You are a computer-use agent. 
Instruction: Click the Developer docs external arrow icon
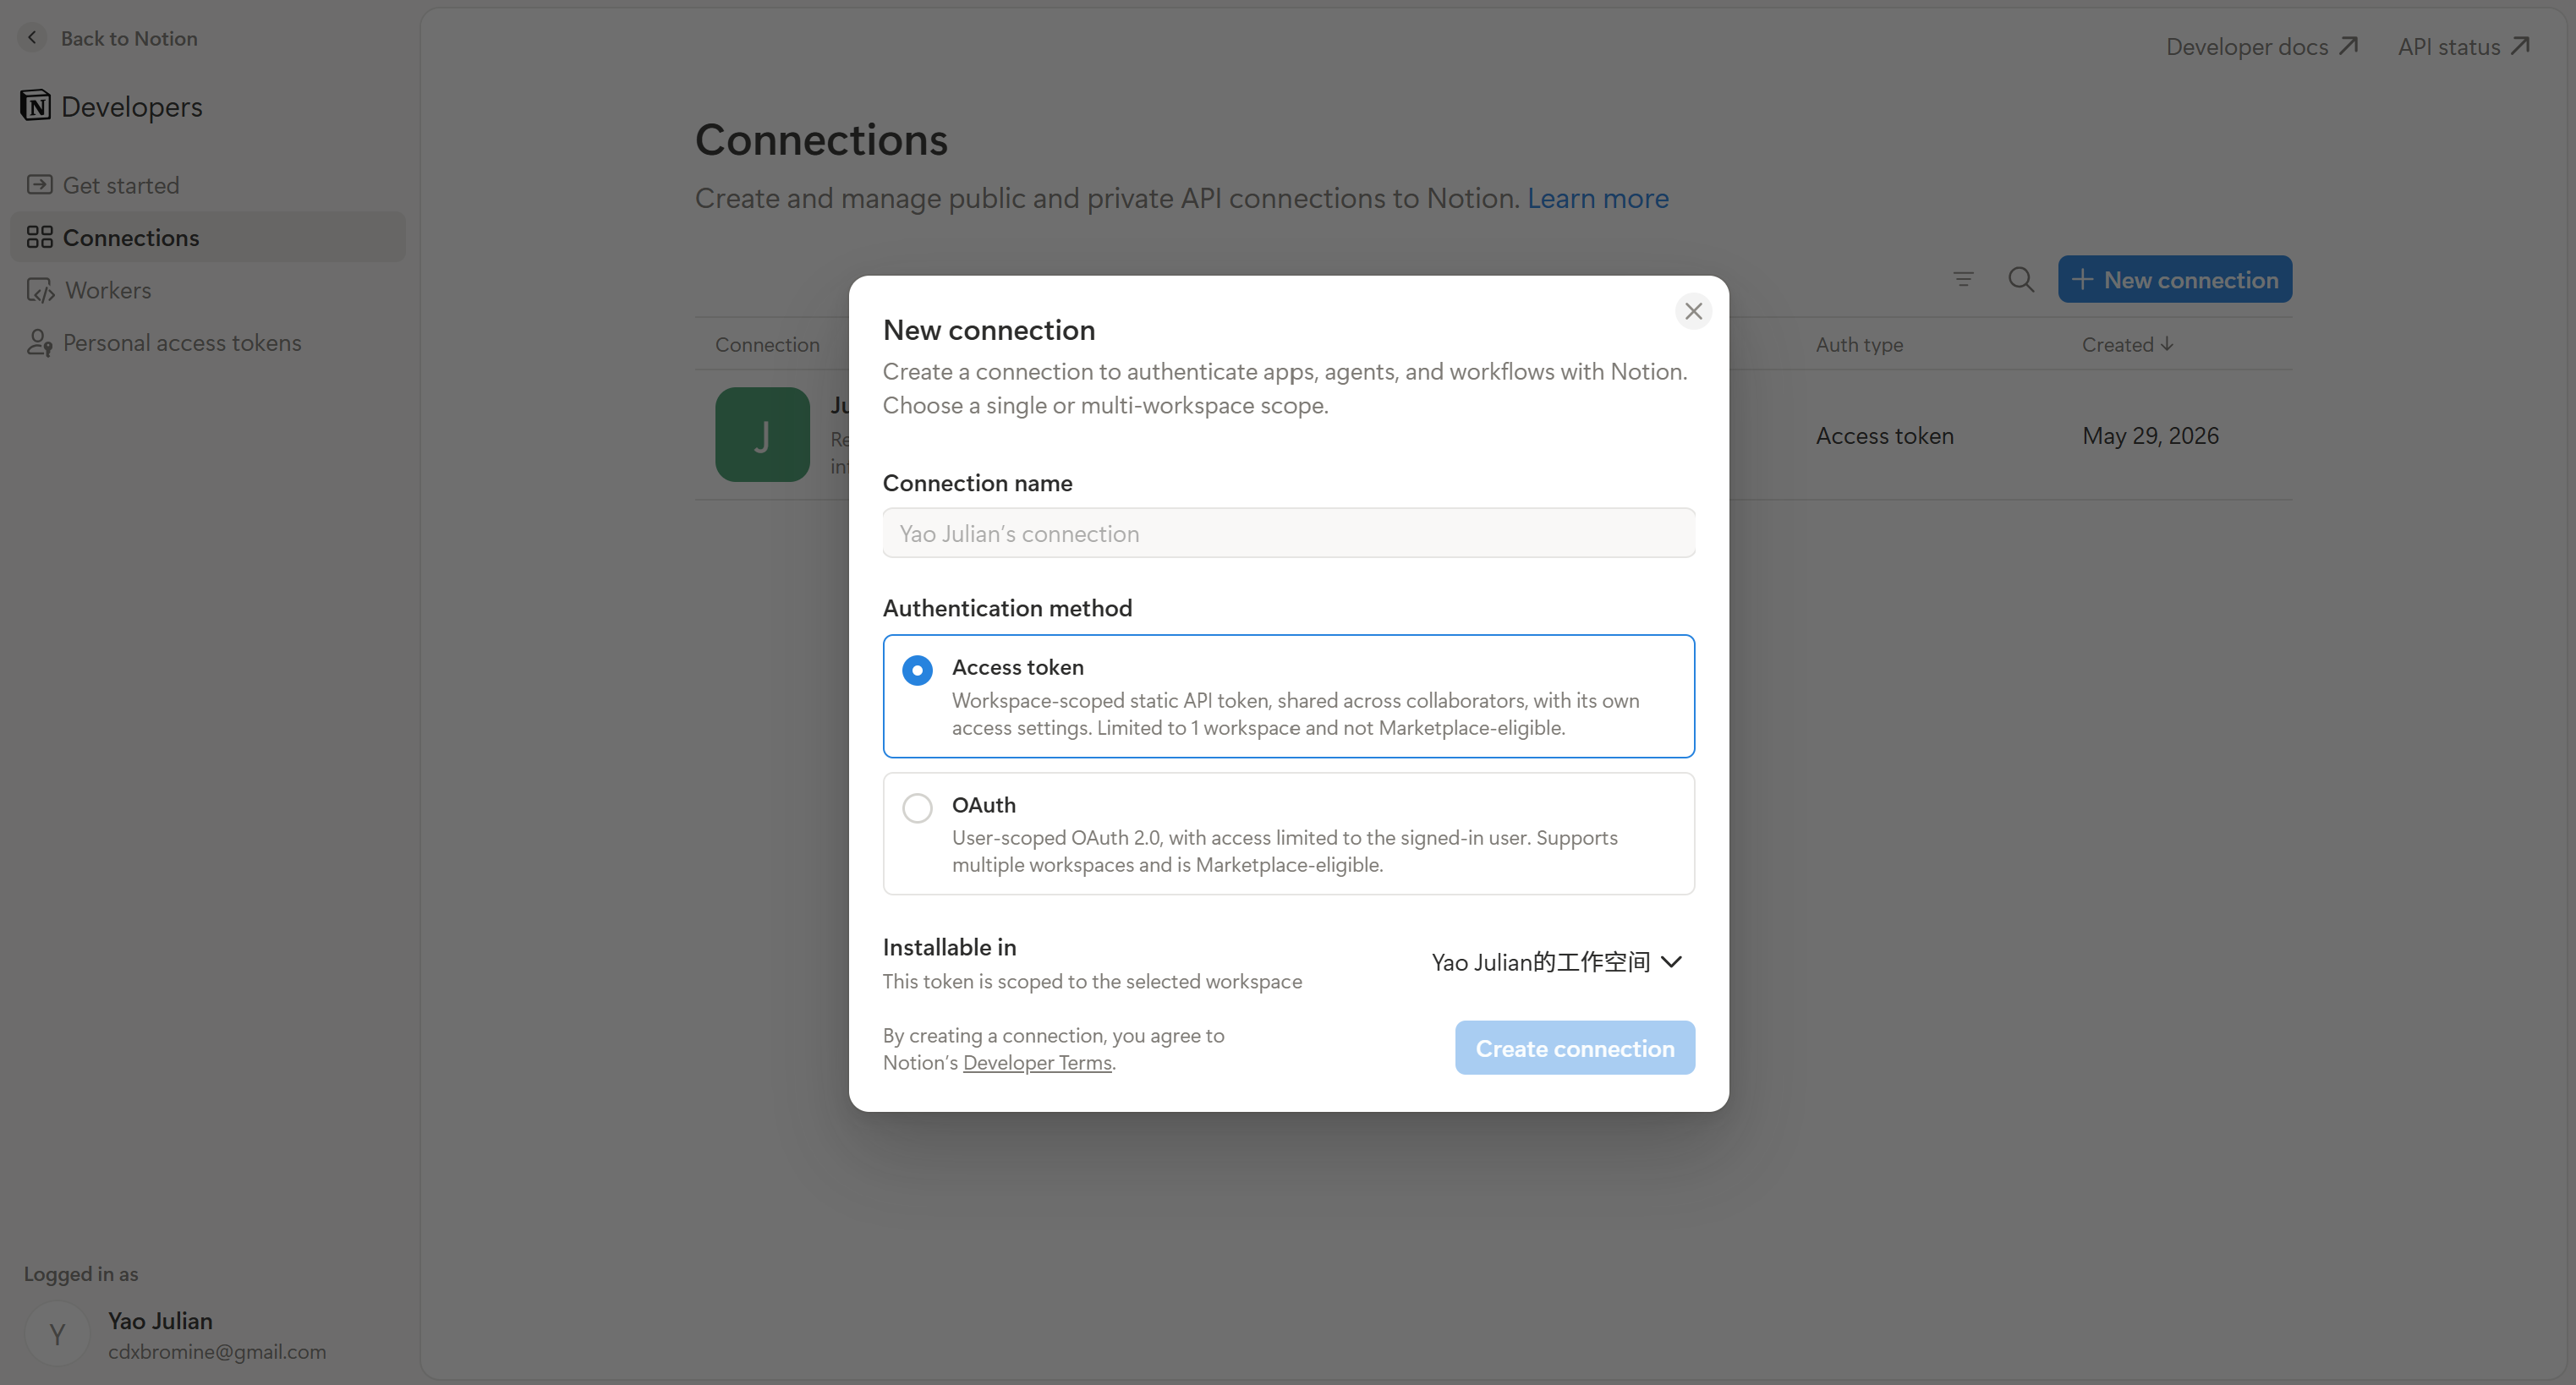tap(2349, 46)
